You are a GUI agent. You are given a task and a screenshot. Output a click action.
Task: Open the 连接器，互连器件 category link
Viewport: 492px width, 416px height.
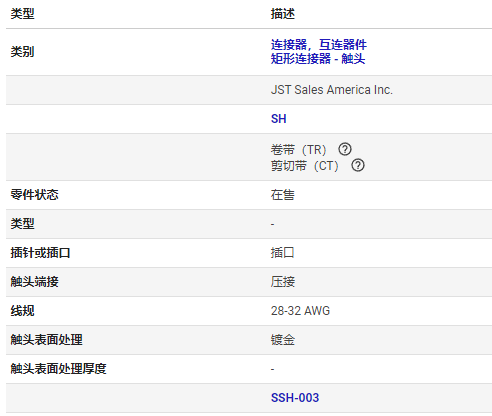[x=319, y=44]
